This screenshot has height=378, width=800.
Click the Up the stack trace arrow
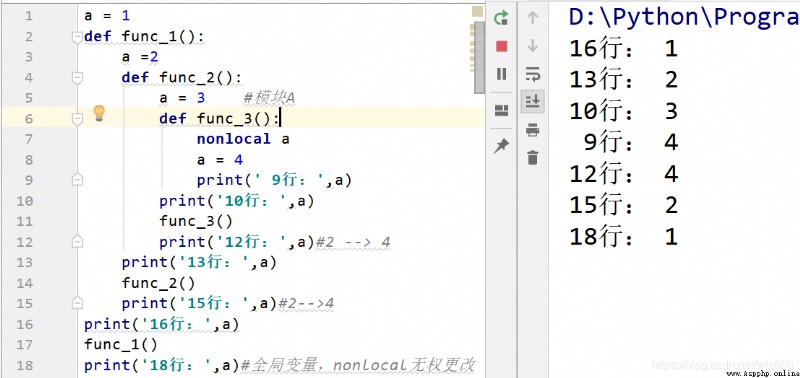point(533,18)
